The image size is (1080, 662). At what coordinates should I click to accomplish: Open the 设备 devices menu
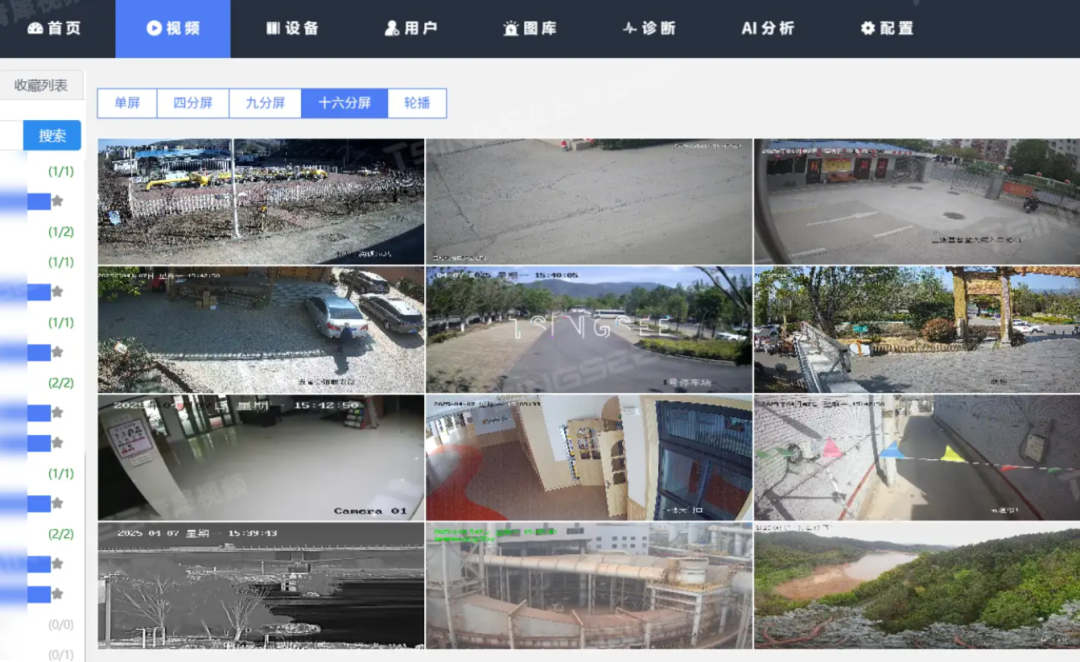(292, 28)
